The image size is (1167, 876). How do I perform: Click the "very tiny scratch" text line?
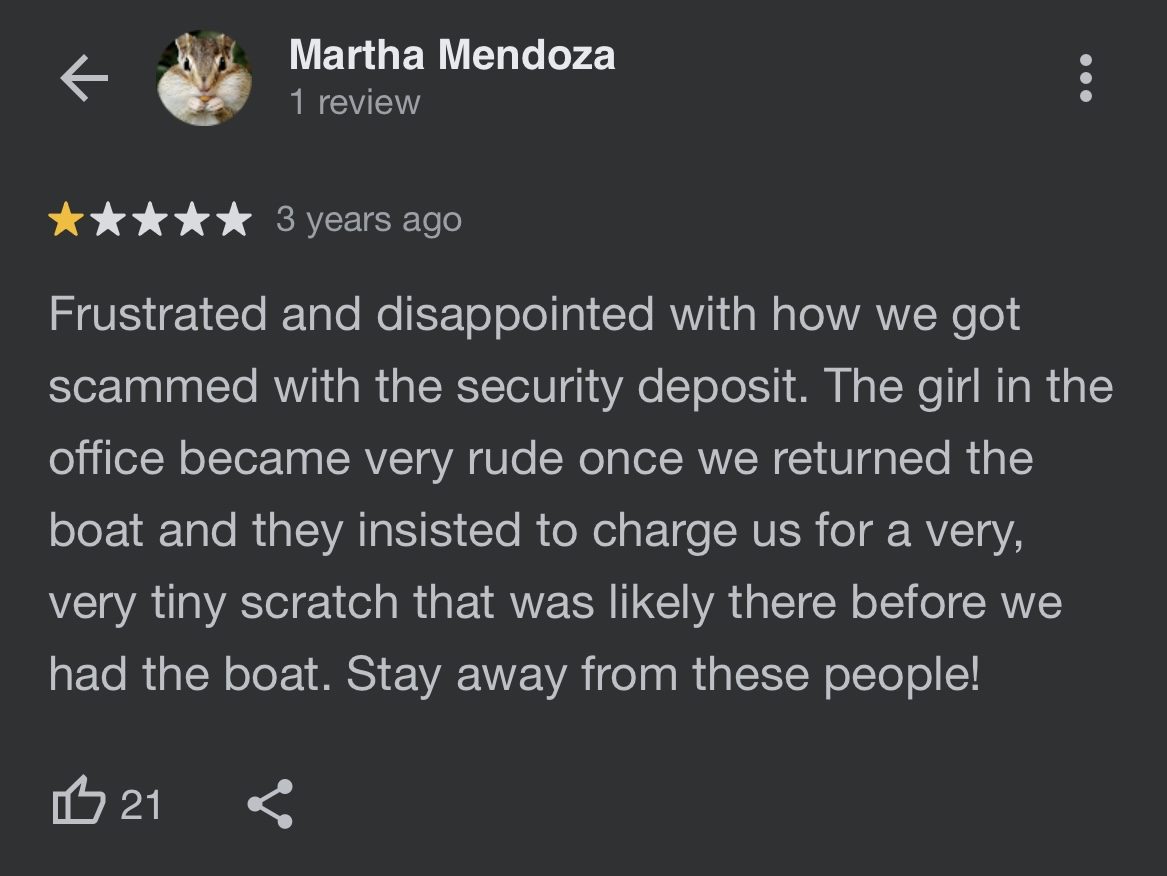[x=555, y=603]
